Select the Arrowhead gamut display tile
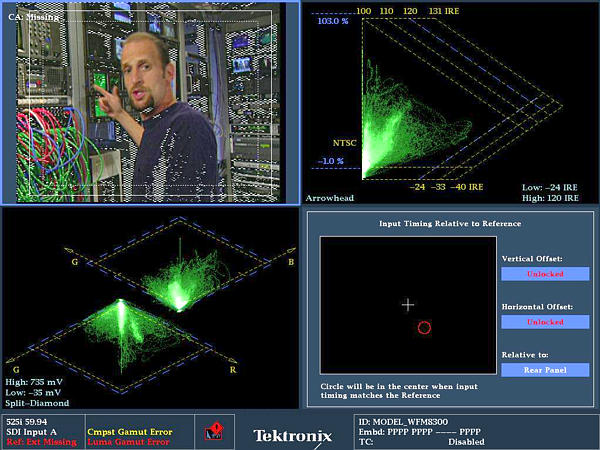 tap(450, 100)
